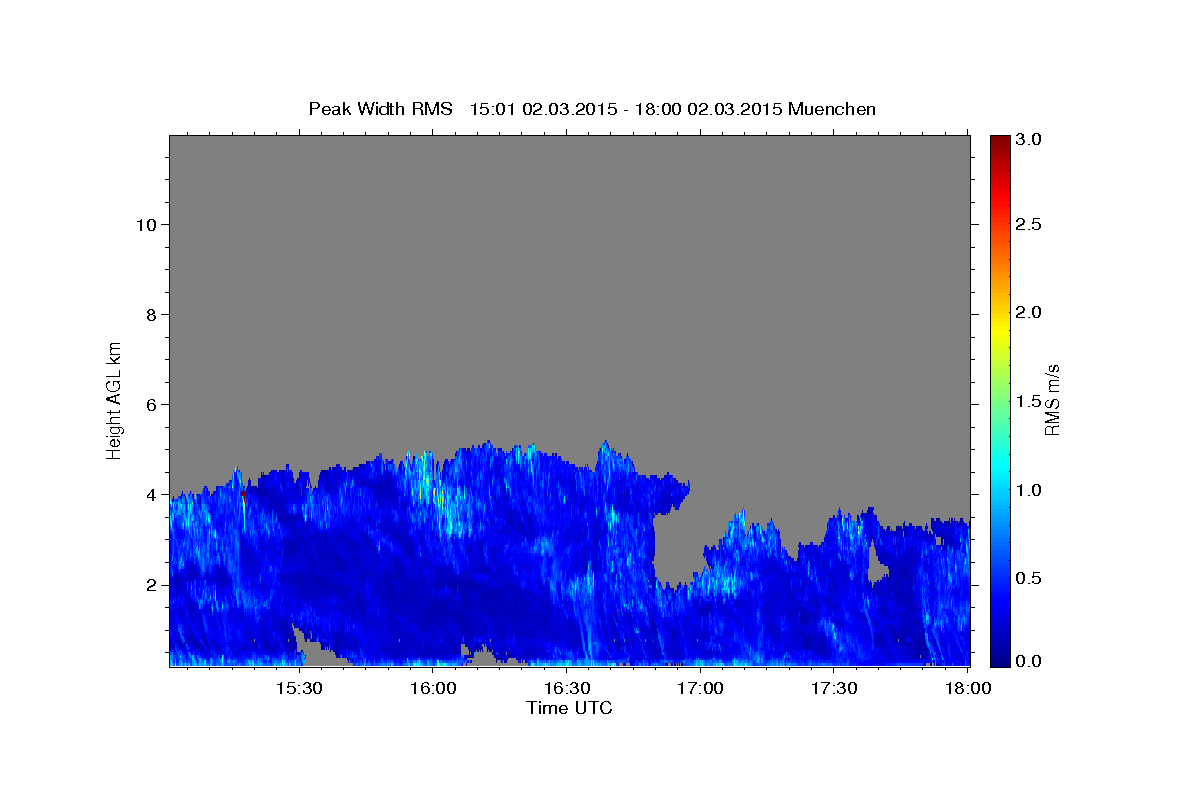The width and height of the screenshot is (1200, 800).
Task: Click the colorbar value 1.5
Action: point(1027,400)
